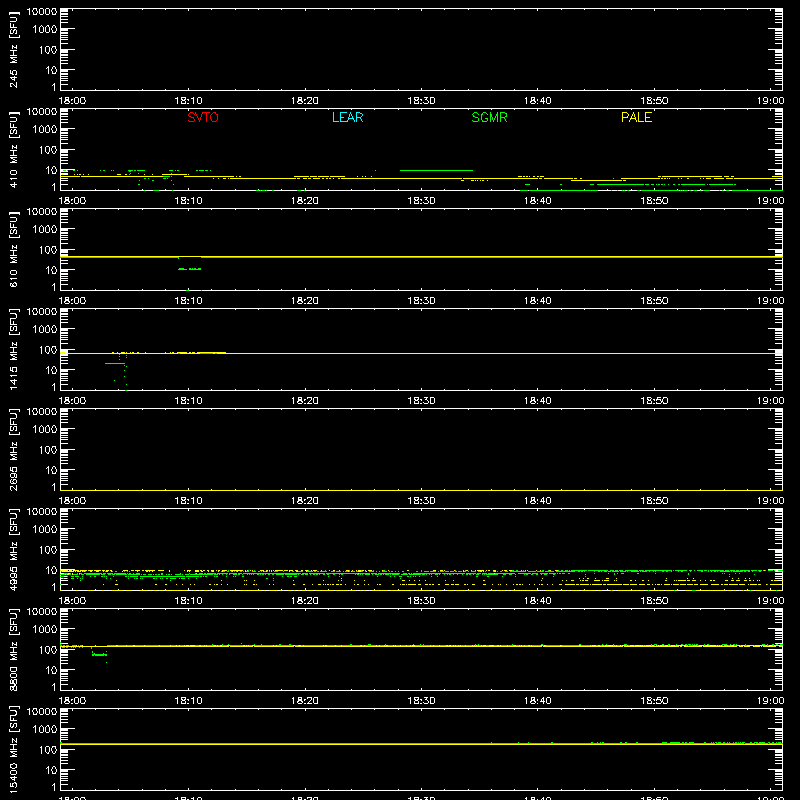Click the yellow PALE station legend label

(636, 117)
